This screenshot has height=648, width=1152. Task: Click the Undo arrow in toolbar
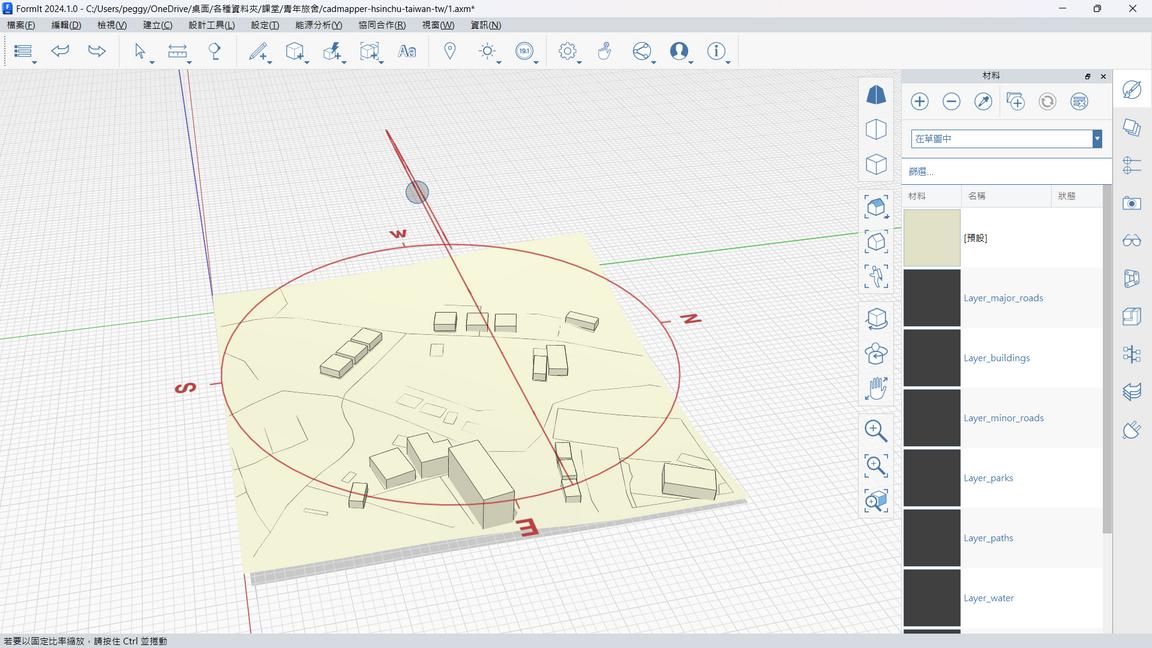point(60,51)
